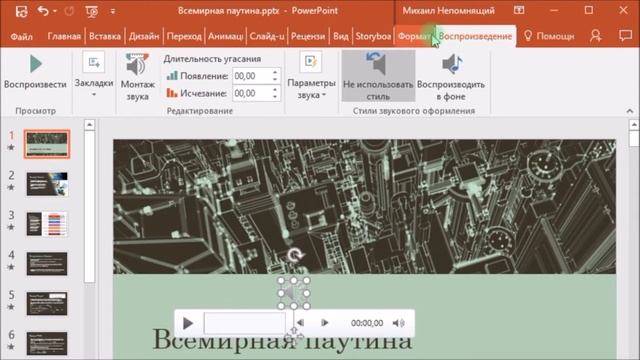
Task: Open ribbon display options icon
Action: pos(519,10)
